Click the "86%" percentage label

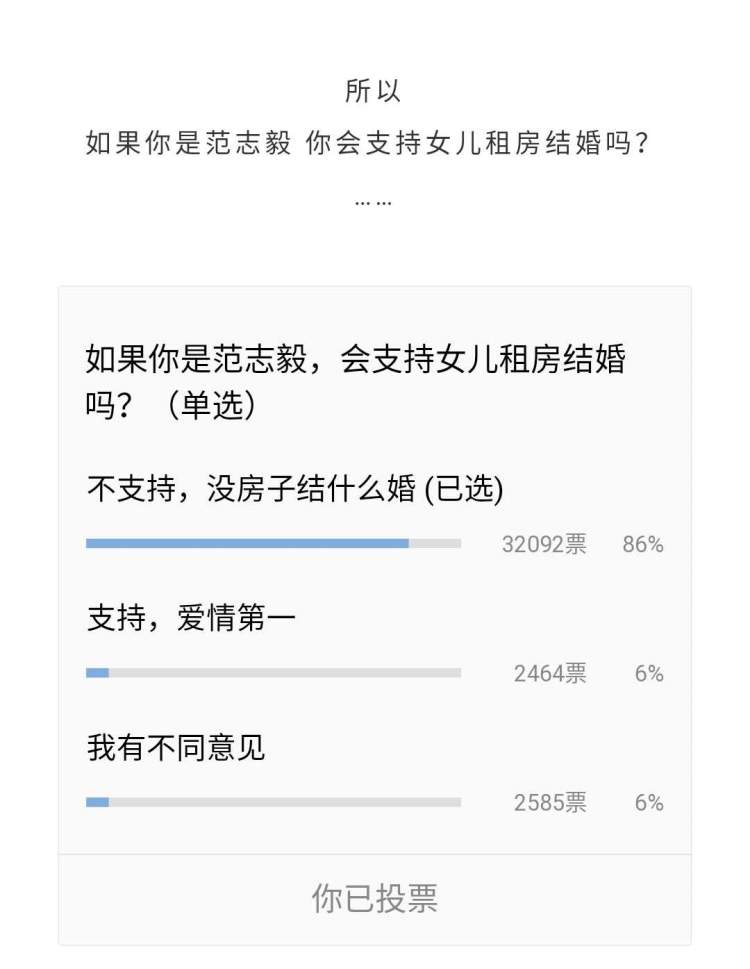[642, 544]
